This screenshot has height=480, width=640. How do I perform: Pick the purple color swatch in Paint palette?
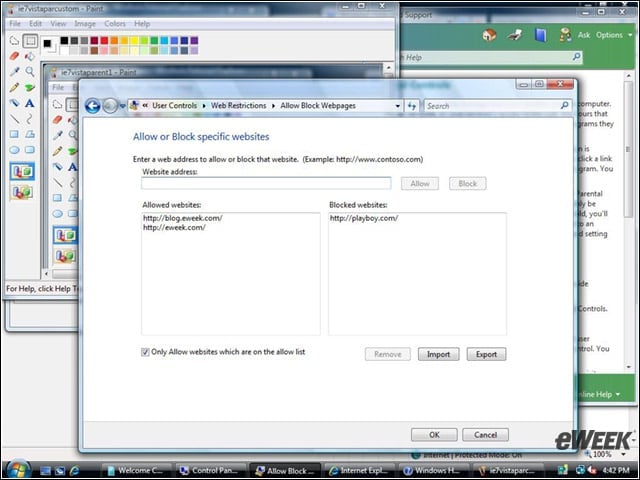point(194,40)
